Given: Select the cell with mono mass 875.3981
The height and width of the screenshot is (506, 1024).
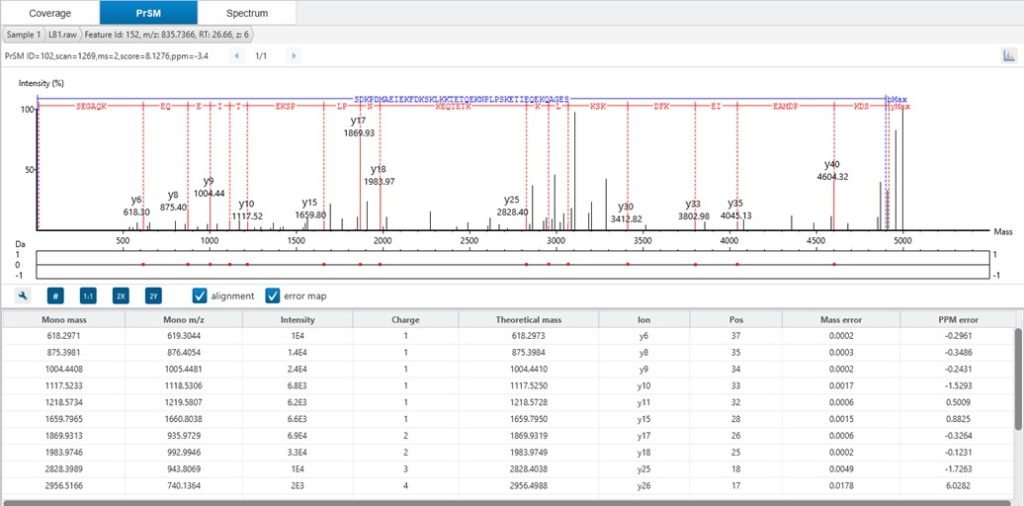Looking at the screenshot, I should click(x=63, y=353).
